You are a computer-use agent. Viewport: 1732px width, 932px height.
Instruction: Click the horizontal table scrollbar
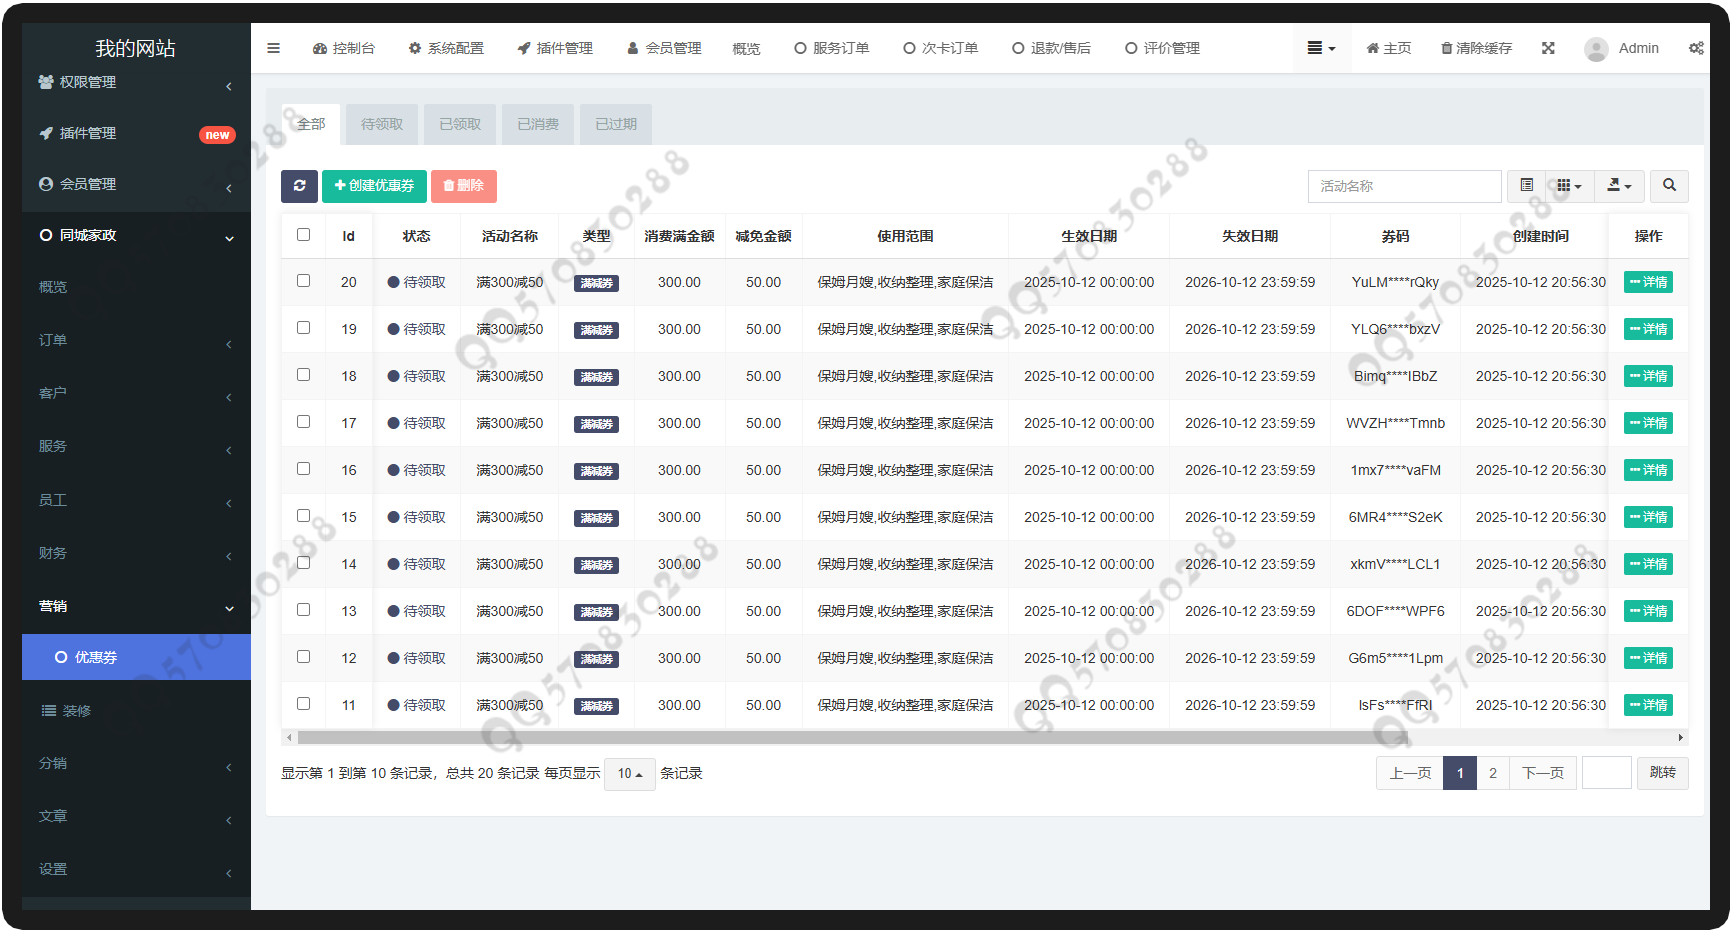tap(852, 738)
